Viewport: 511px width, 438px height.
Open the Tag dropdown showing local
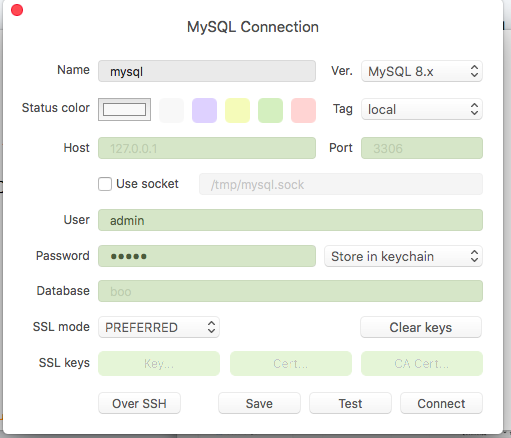tap(422, 109)
